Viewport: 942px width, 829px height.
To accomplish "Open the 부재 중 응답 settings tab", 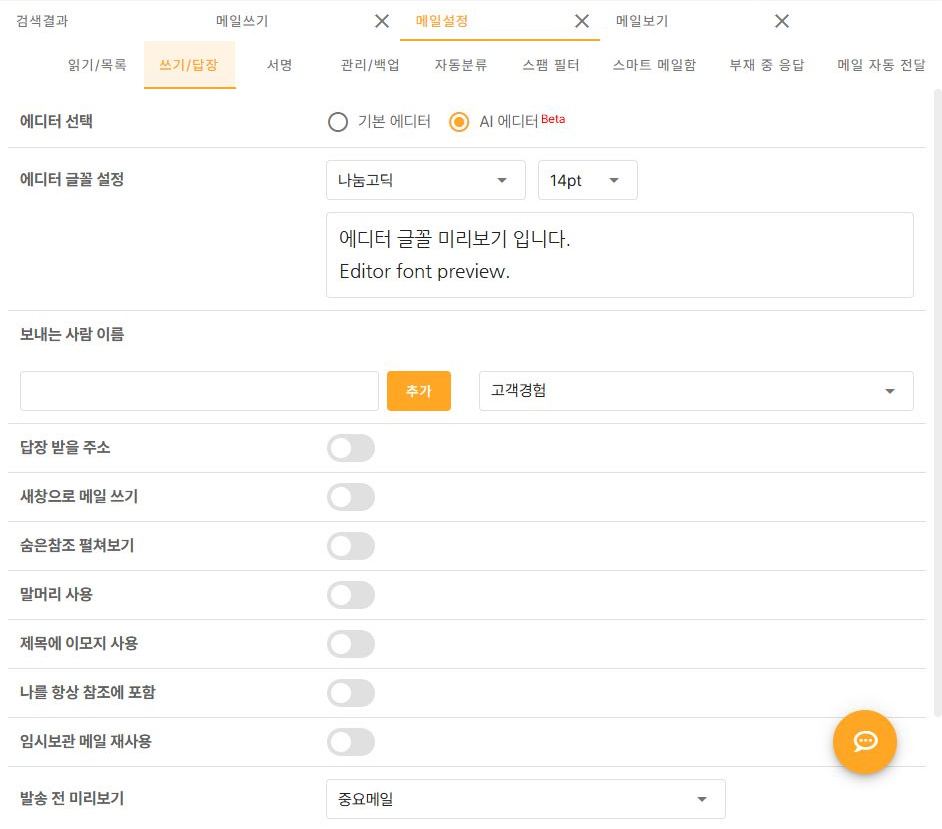I will [x=767, y=65].
